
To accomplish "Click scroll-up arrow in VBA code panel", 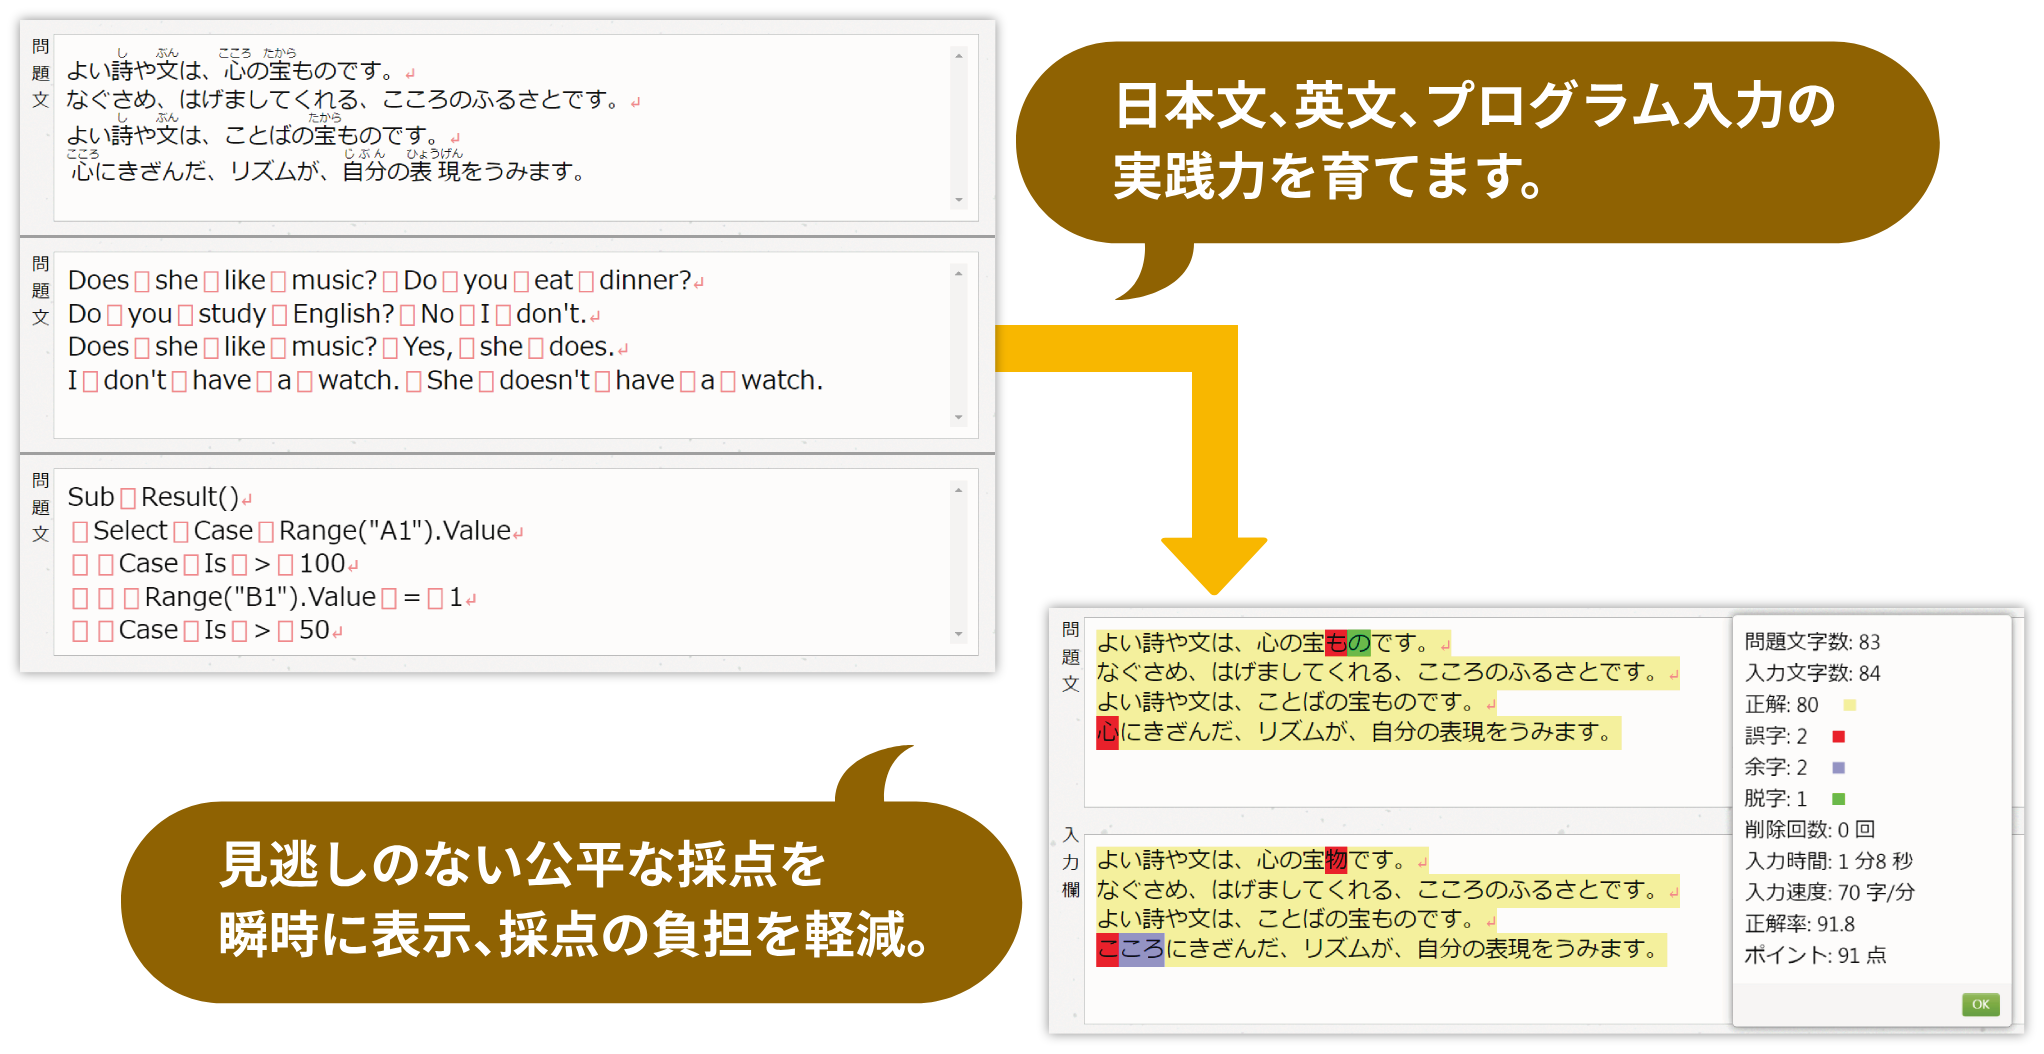I will (x=958, y=490).
